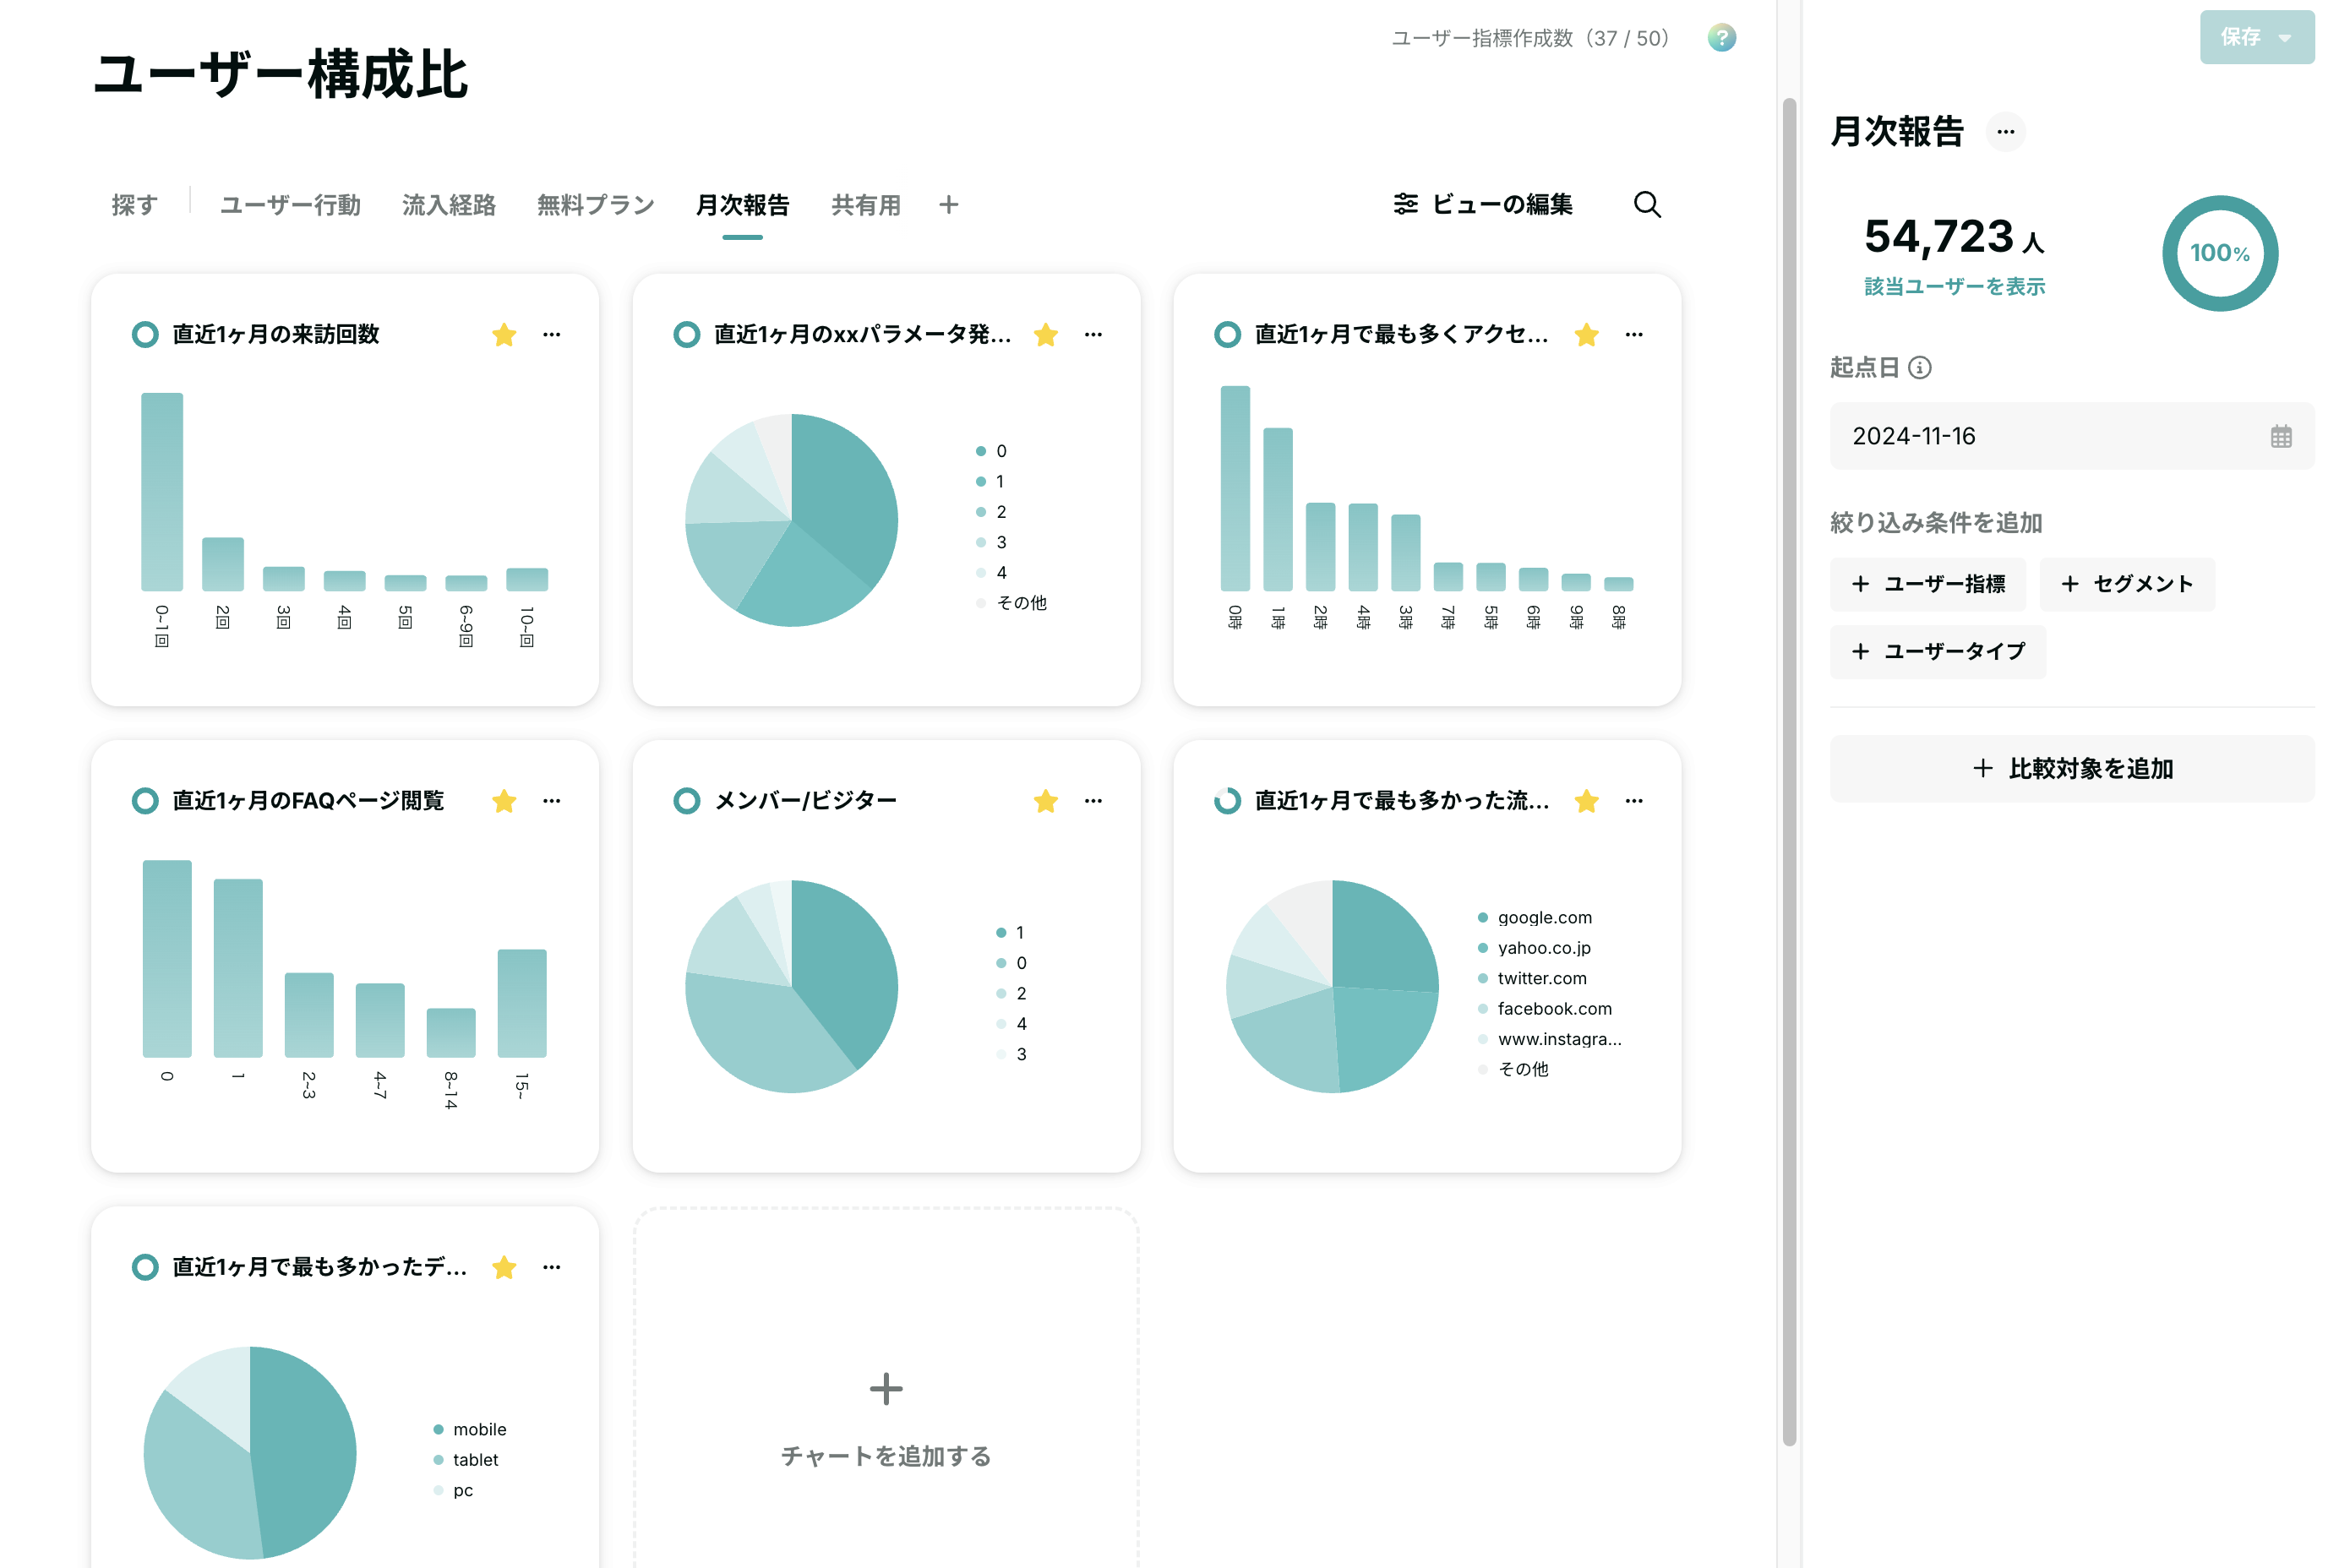Expand the 保存 button dropdown arrow
Viewport: 2339px width, 1568px height.
coord(2285,38)
